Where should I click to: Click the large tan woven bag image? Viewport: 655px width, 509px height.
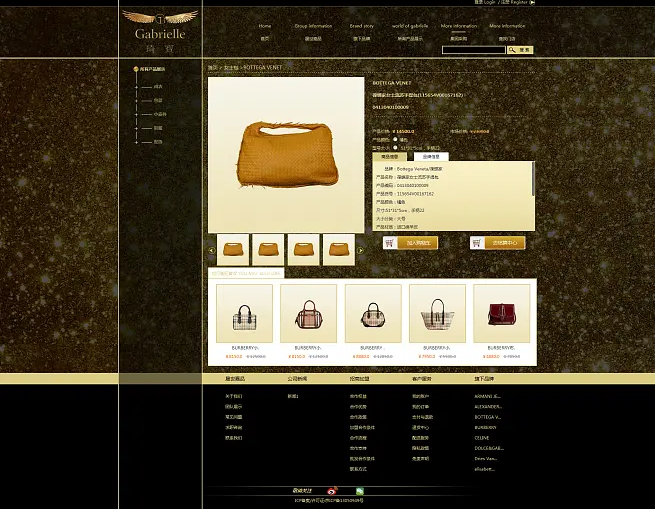point(286,155)
